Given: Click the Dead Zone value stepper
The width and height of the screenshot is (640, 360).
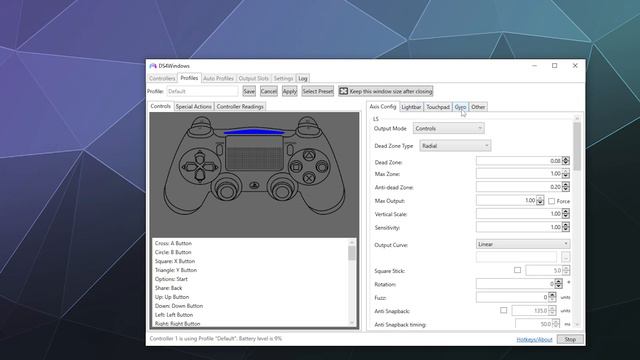Looking at the screenshot, I should 565,161.
